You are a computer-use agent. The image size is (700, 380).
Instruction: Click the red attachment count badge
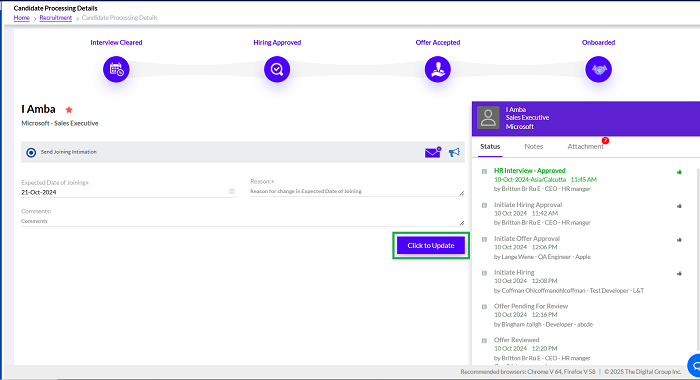[x=605, y=141]
